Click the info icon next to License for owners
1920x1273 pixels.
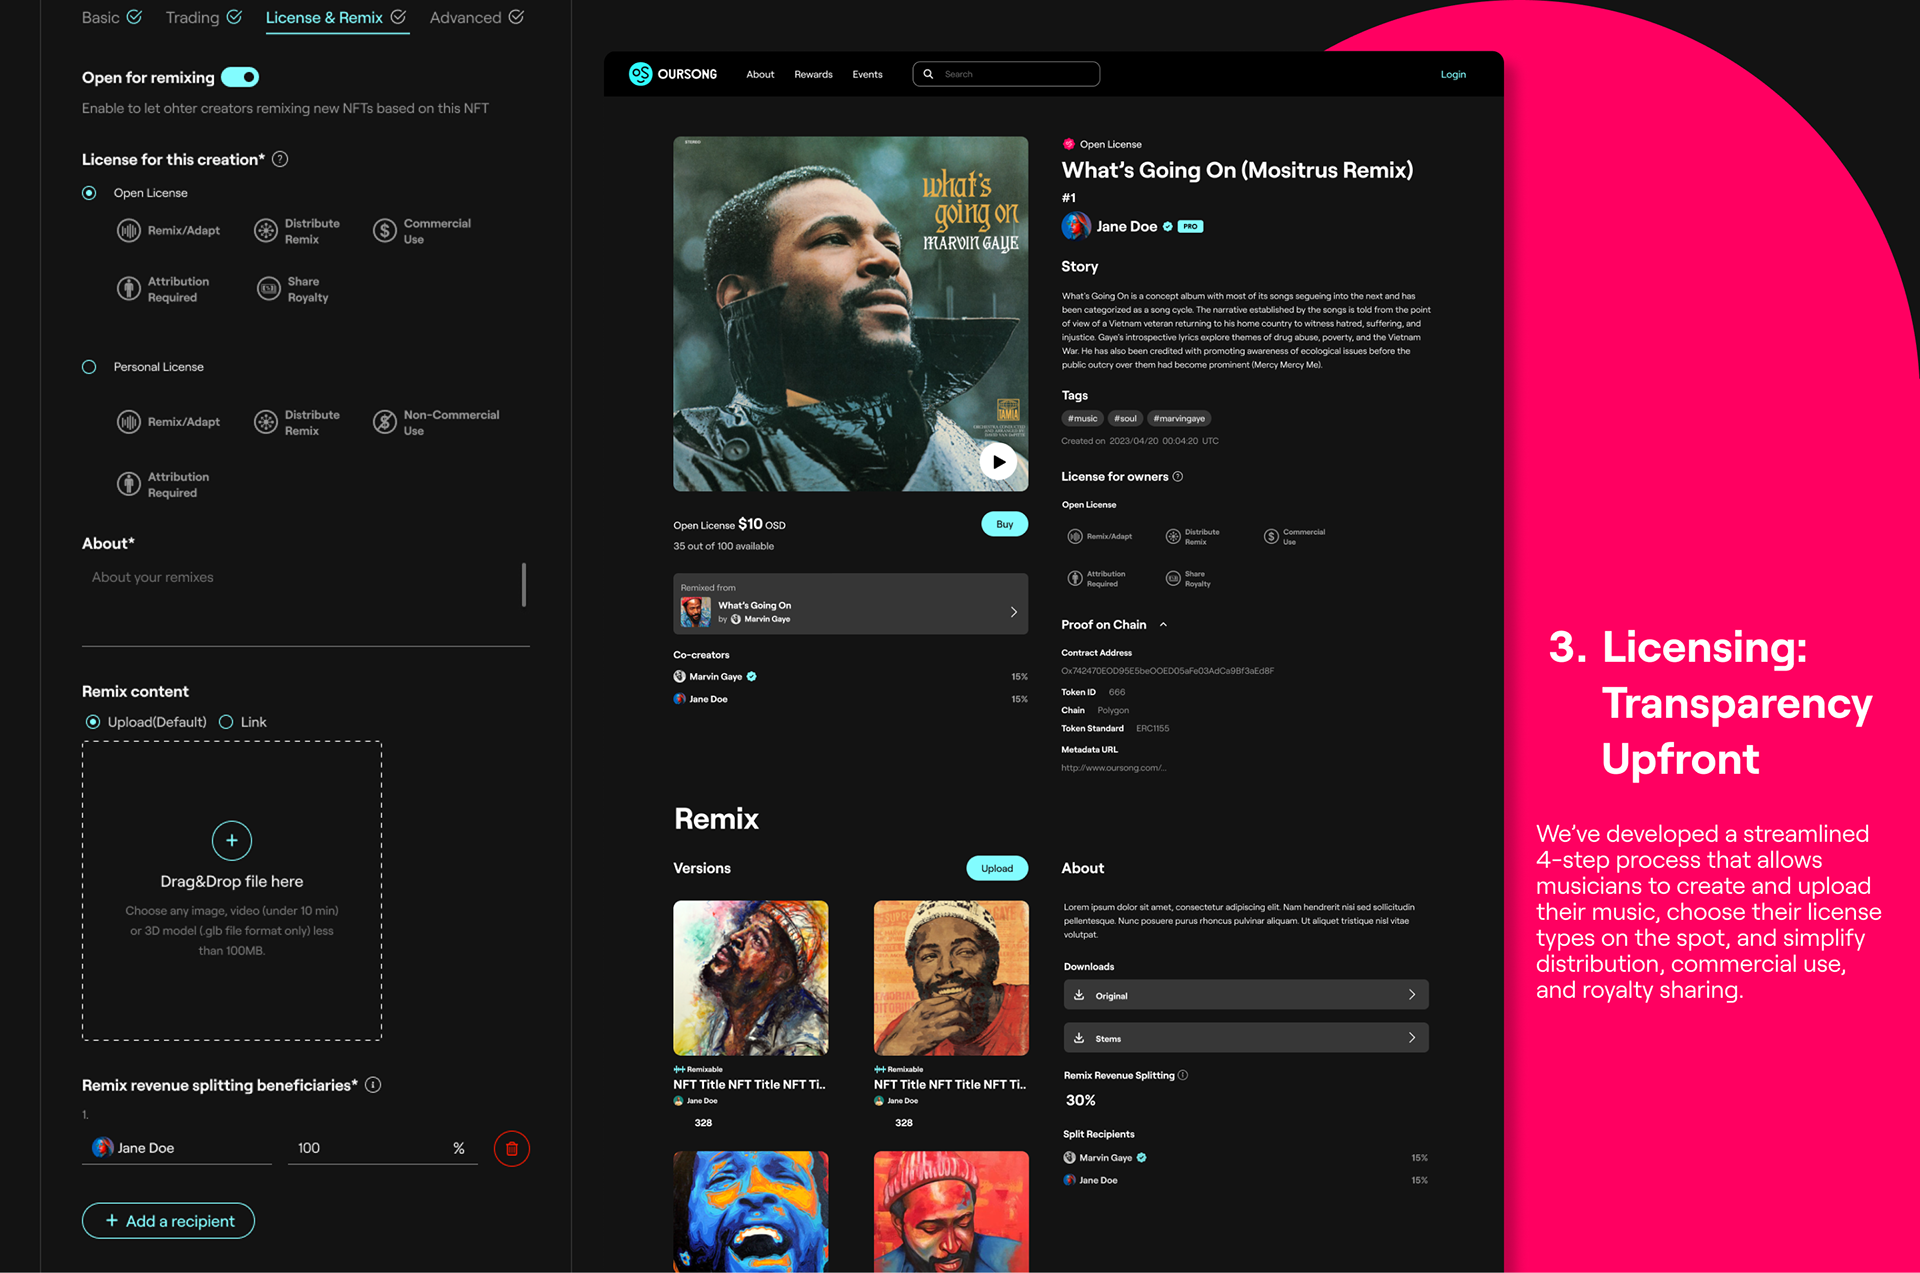point(1178,477)
